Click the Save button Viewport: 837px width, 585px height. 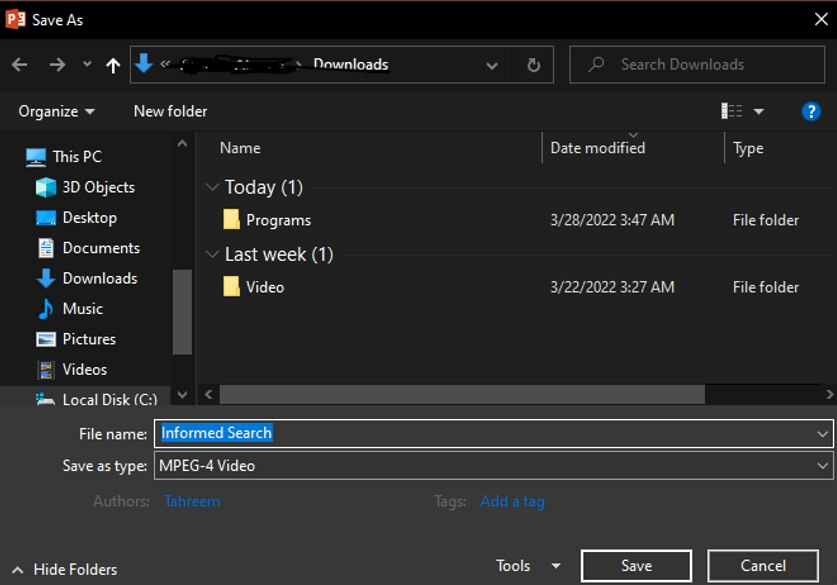pos(636,566)
